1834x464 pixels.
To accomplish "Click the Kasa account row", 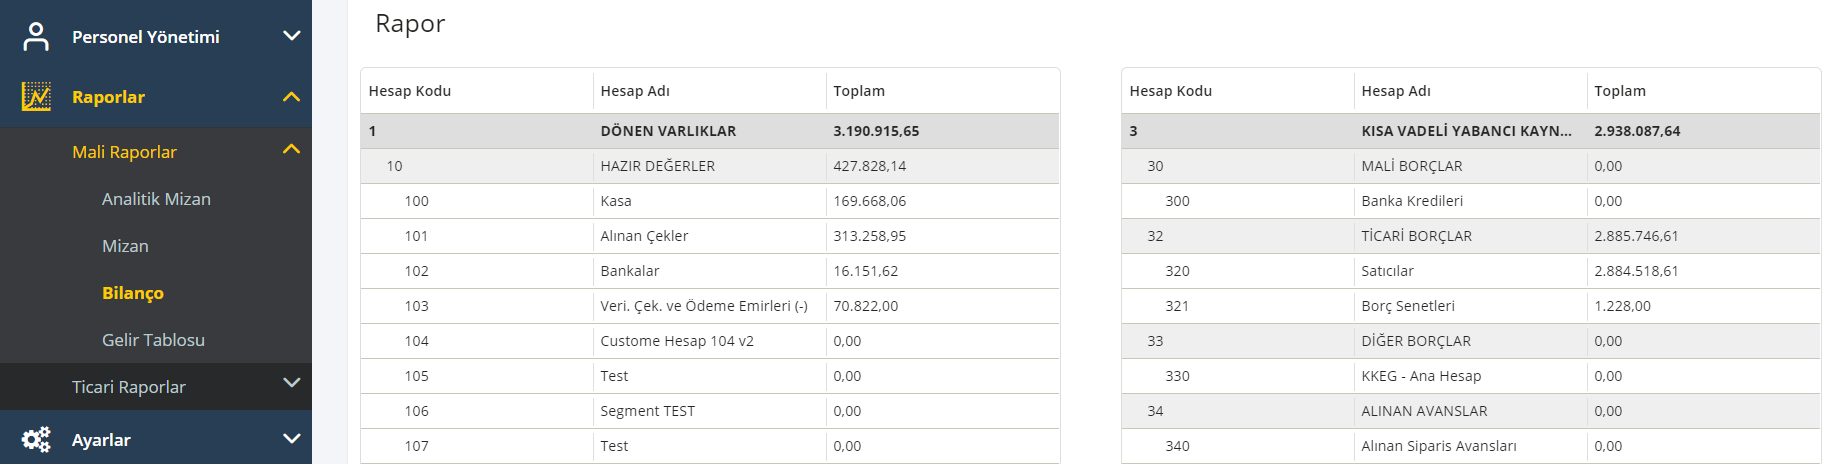I will point(616,201).
